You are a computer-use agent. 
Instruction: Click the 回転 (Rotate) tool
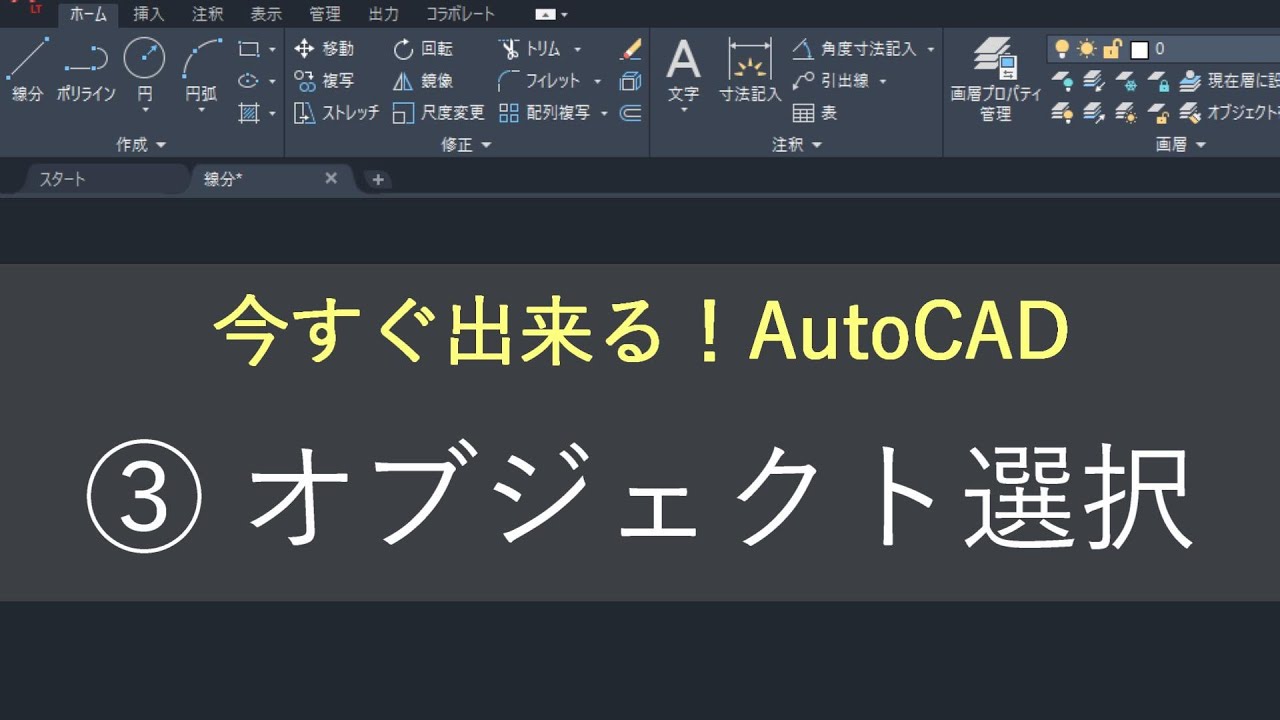pyautogui.click(x=423, y=49)
